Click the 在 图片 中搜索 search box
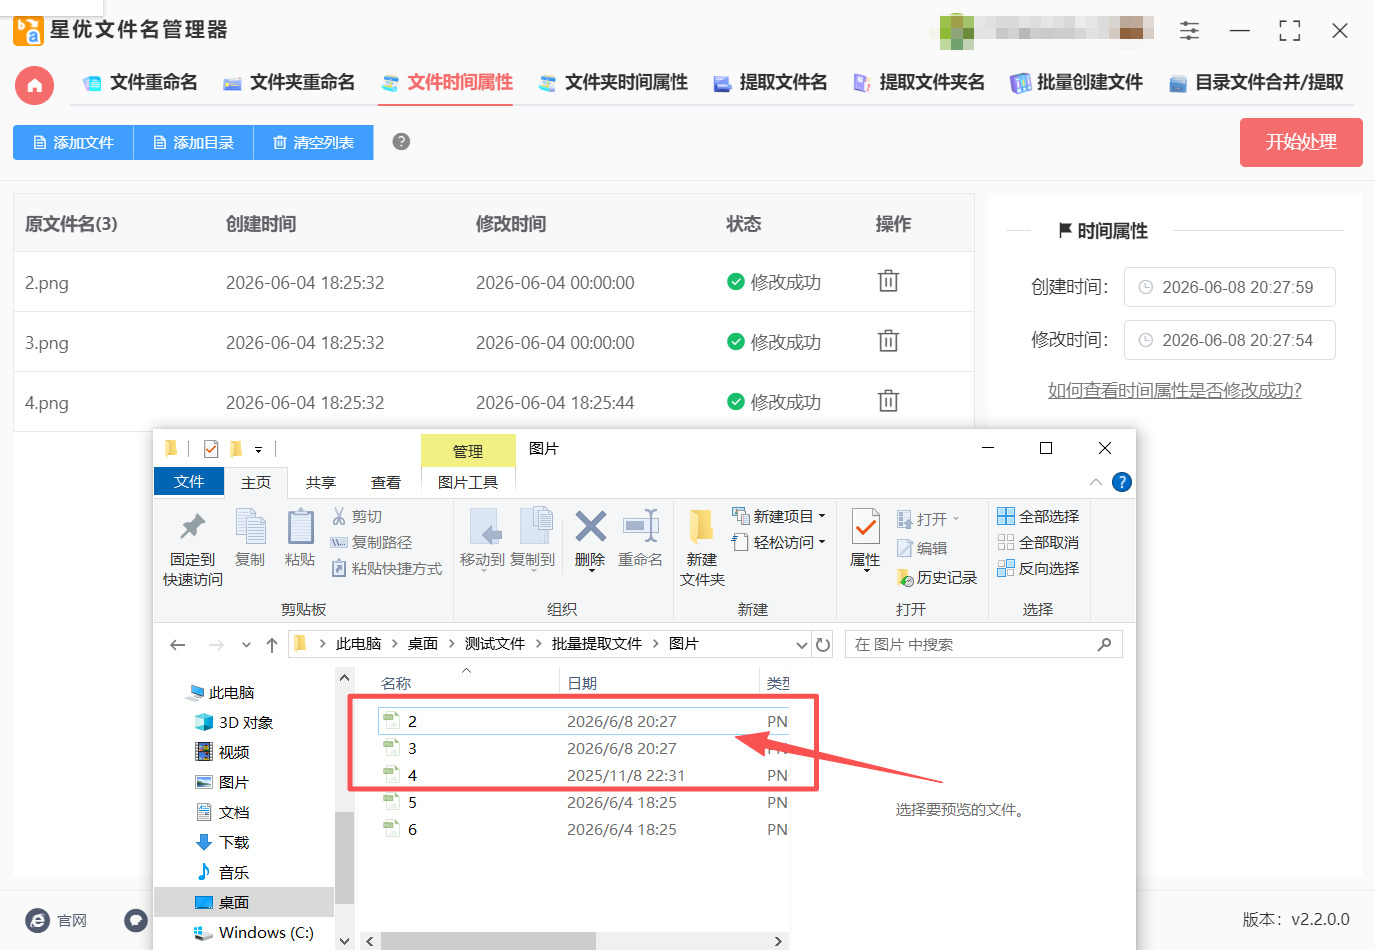This screenshot has height=950, width=1375. coord(984,644)
